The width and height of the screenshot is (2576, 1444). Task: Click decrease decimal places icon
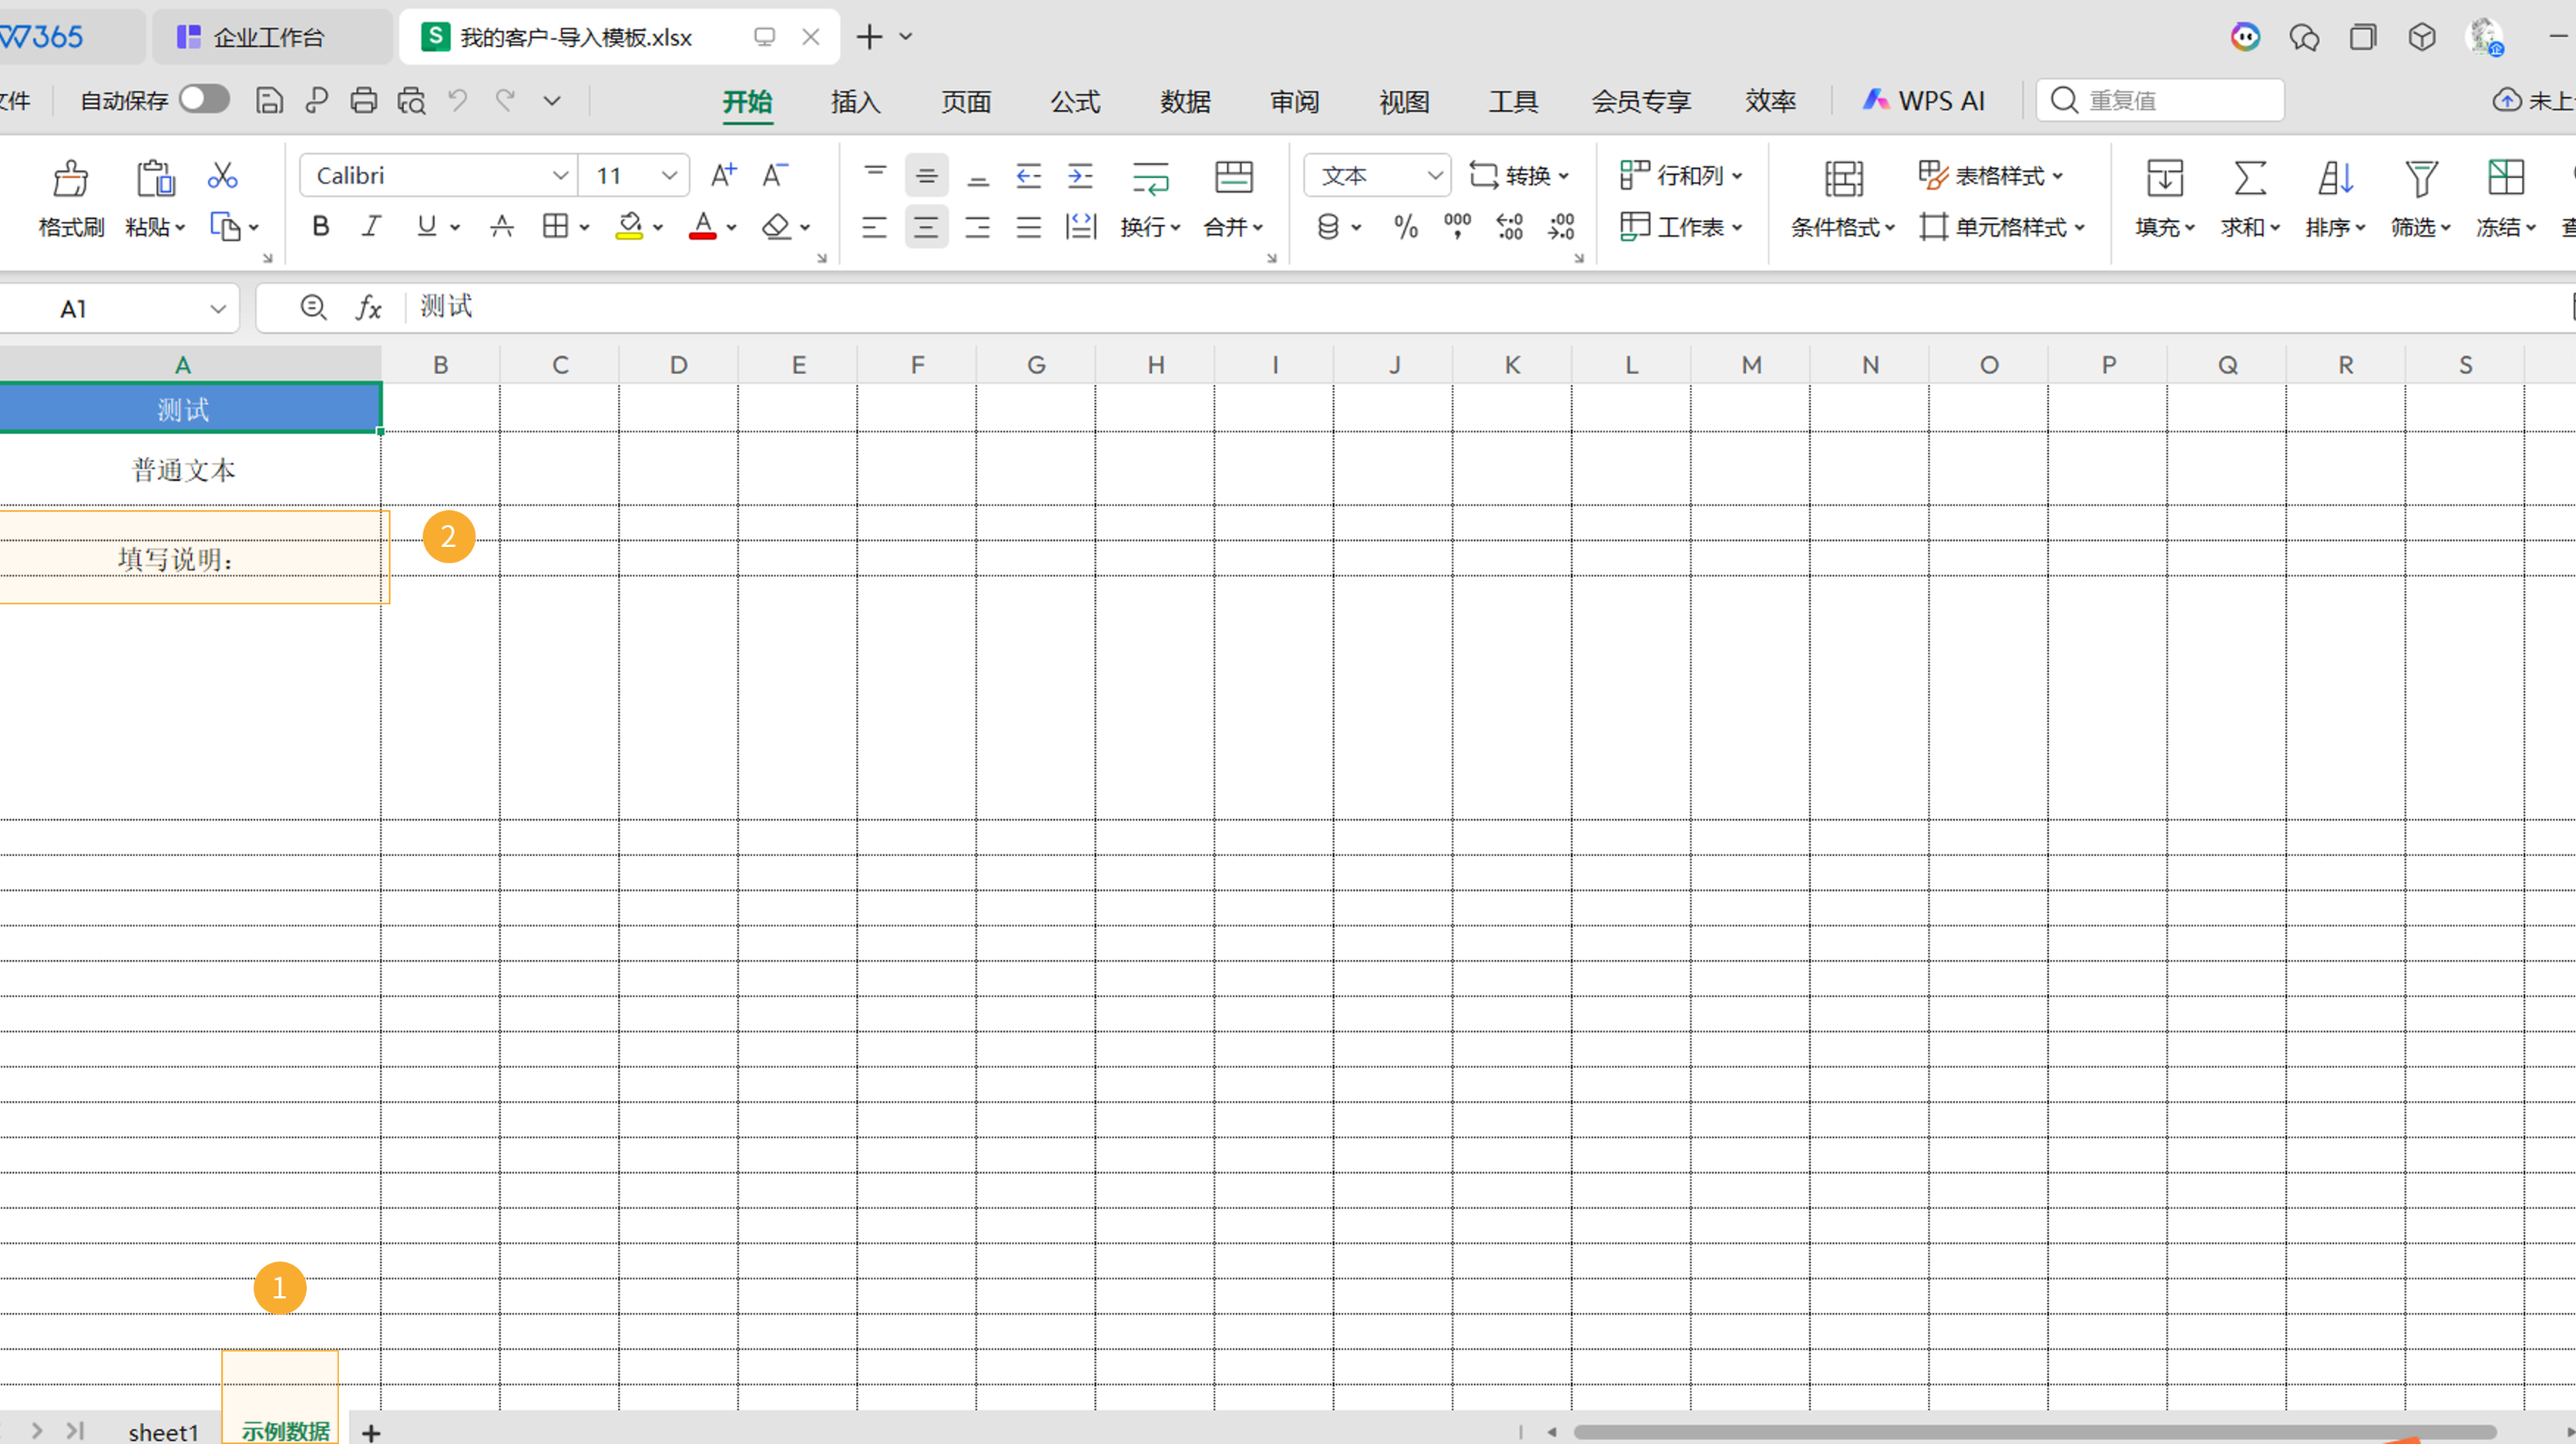(x=1561, y=227)
